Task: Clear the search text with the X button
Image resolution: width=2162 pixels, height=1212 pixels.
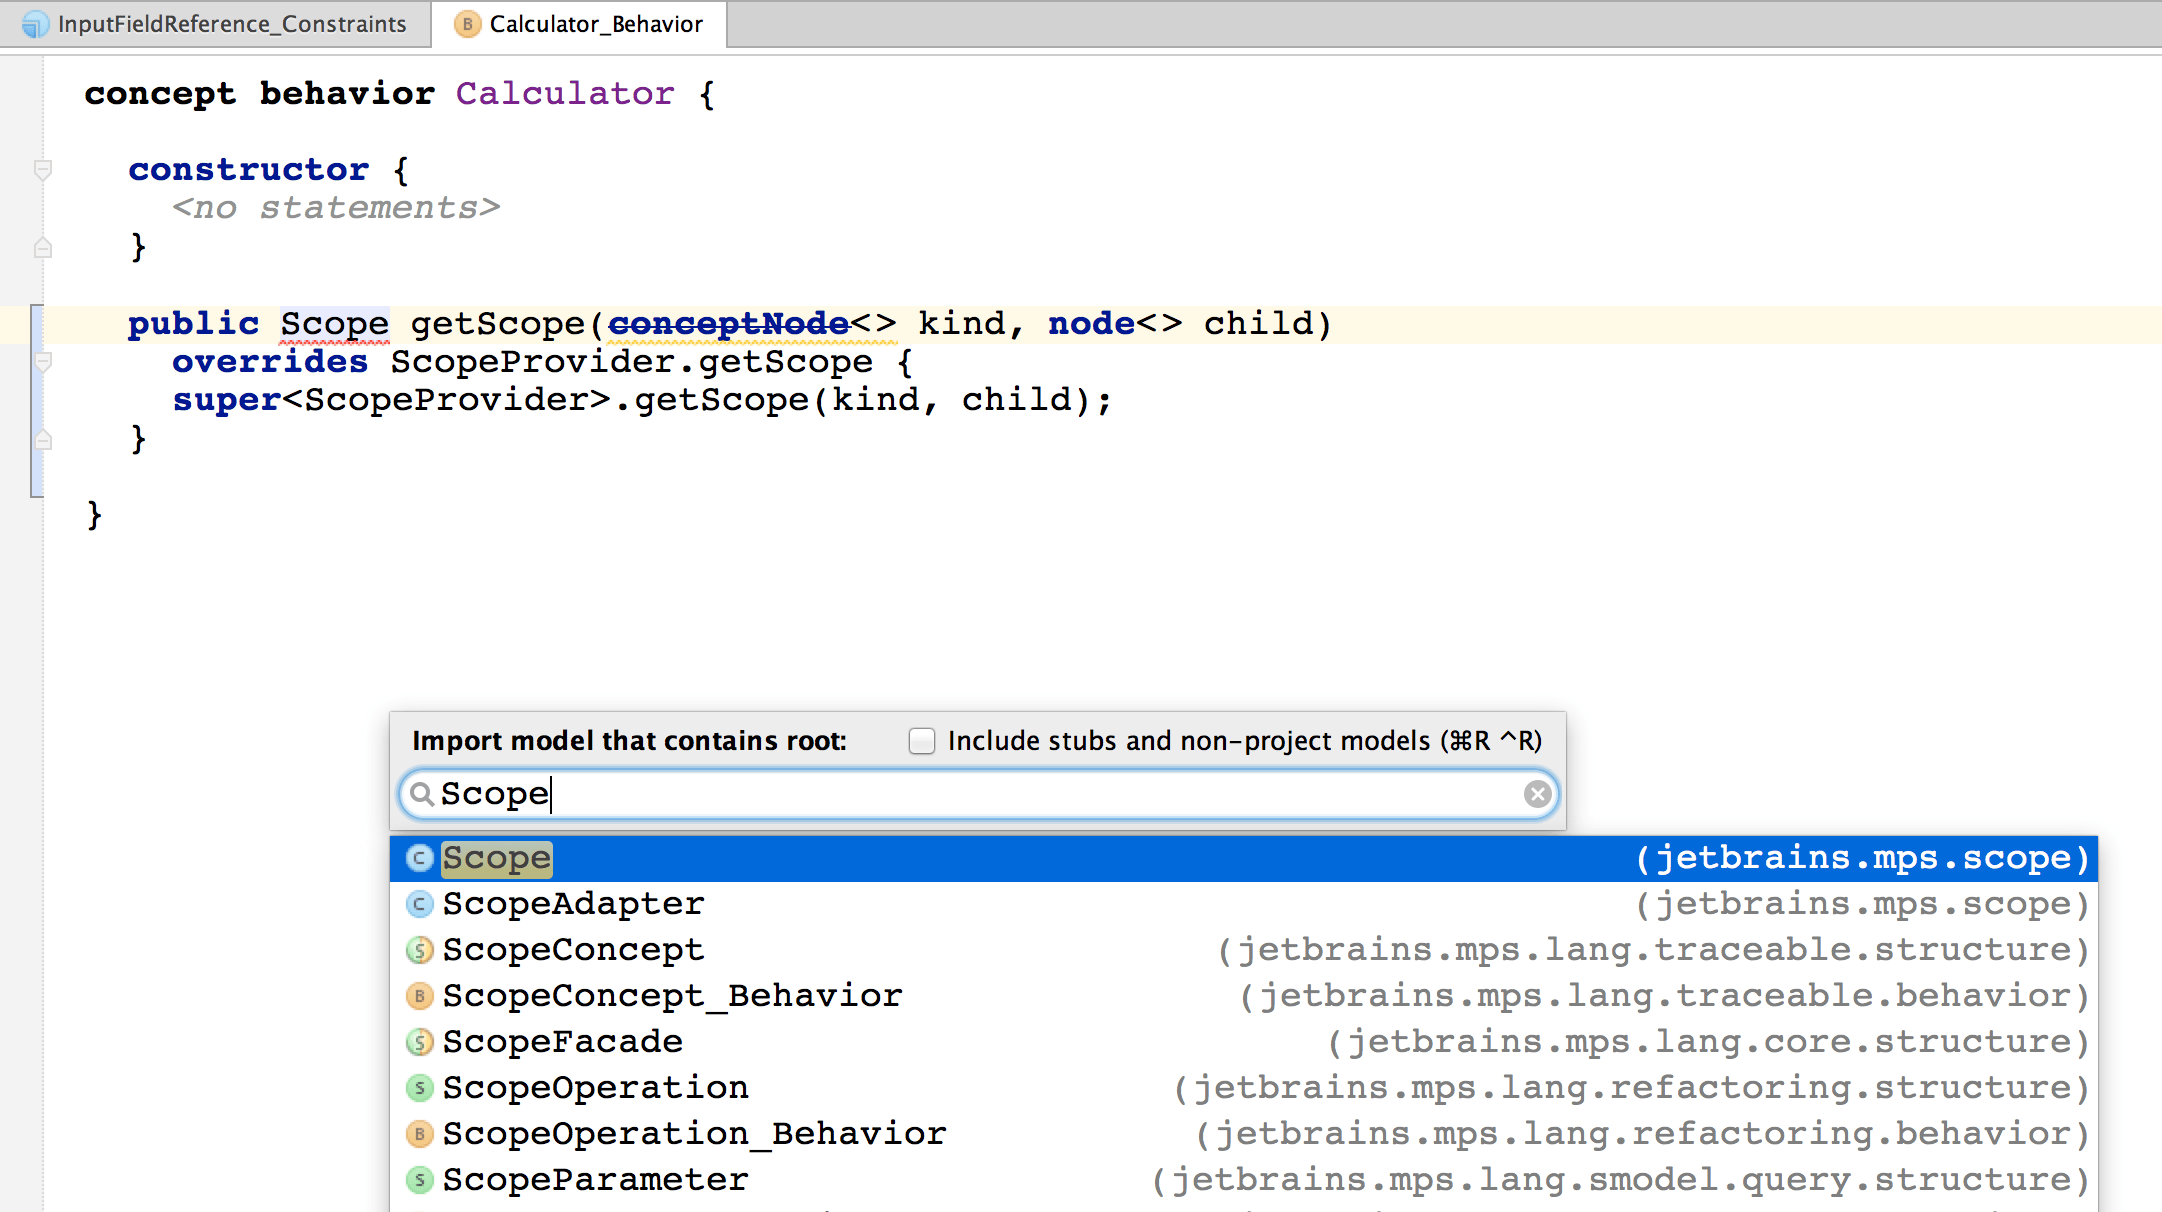Action: pos(1537,794)
